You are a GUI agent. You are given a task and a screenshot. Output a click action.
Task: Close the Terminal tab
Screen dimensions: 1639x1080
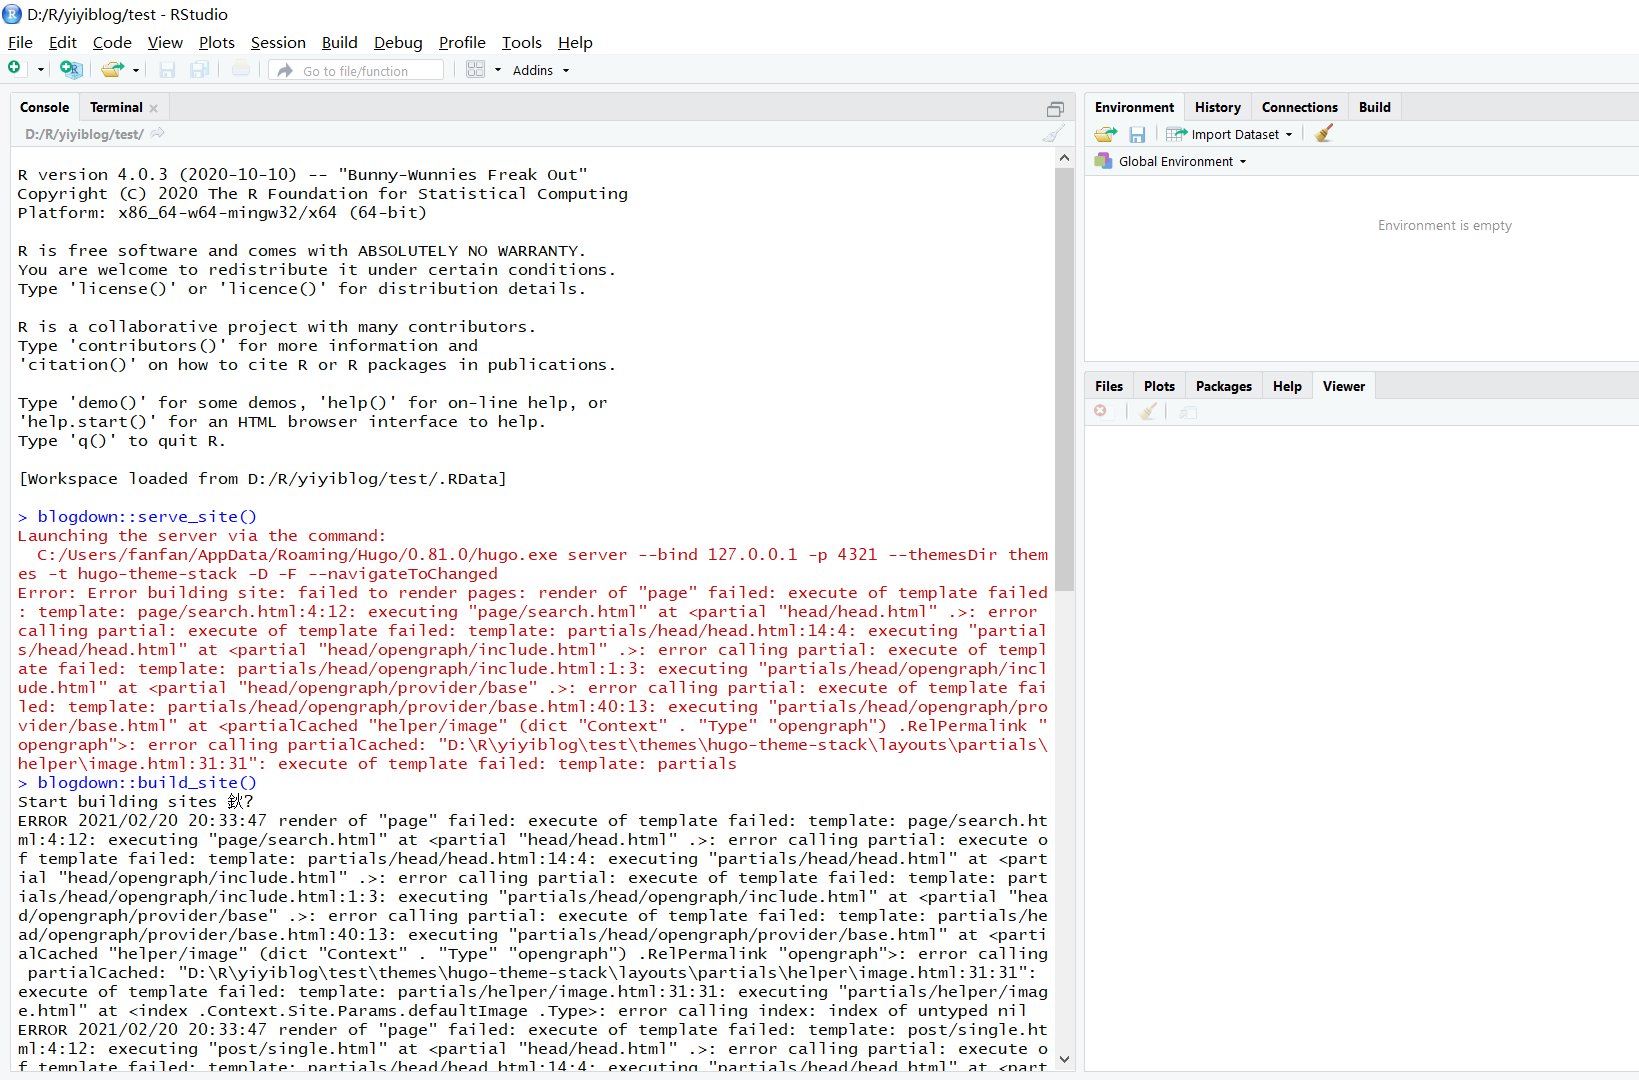(153, 108)
